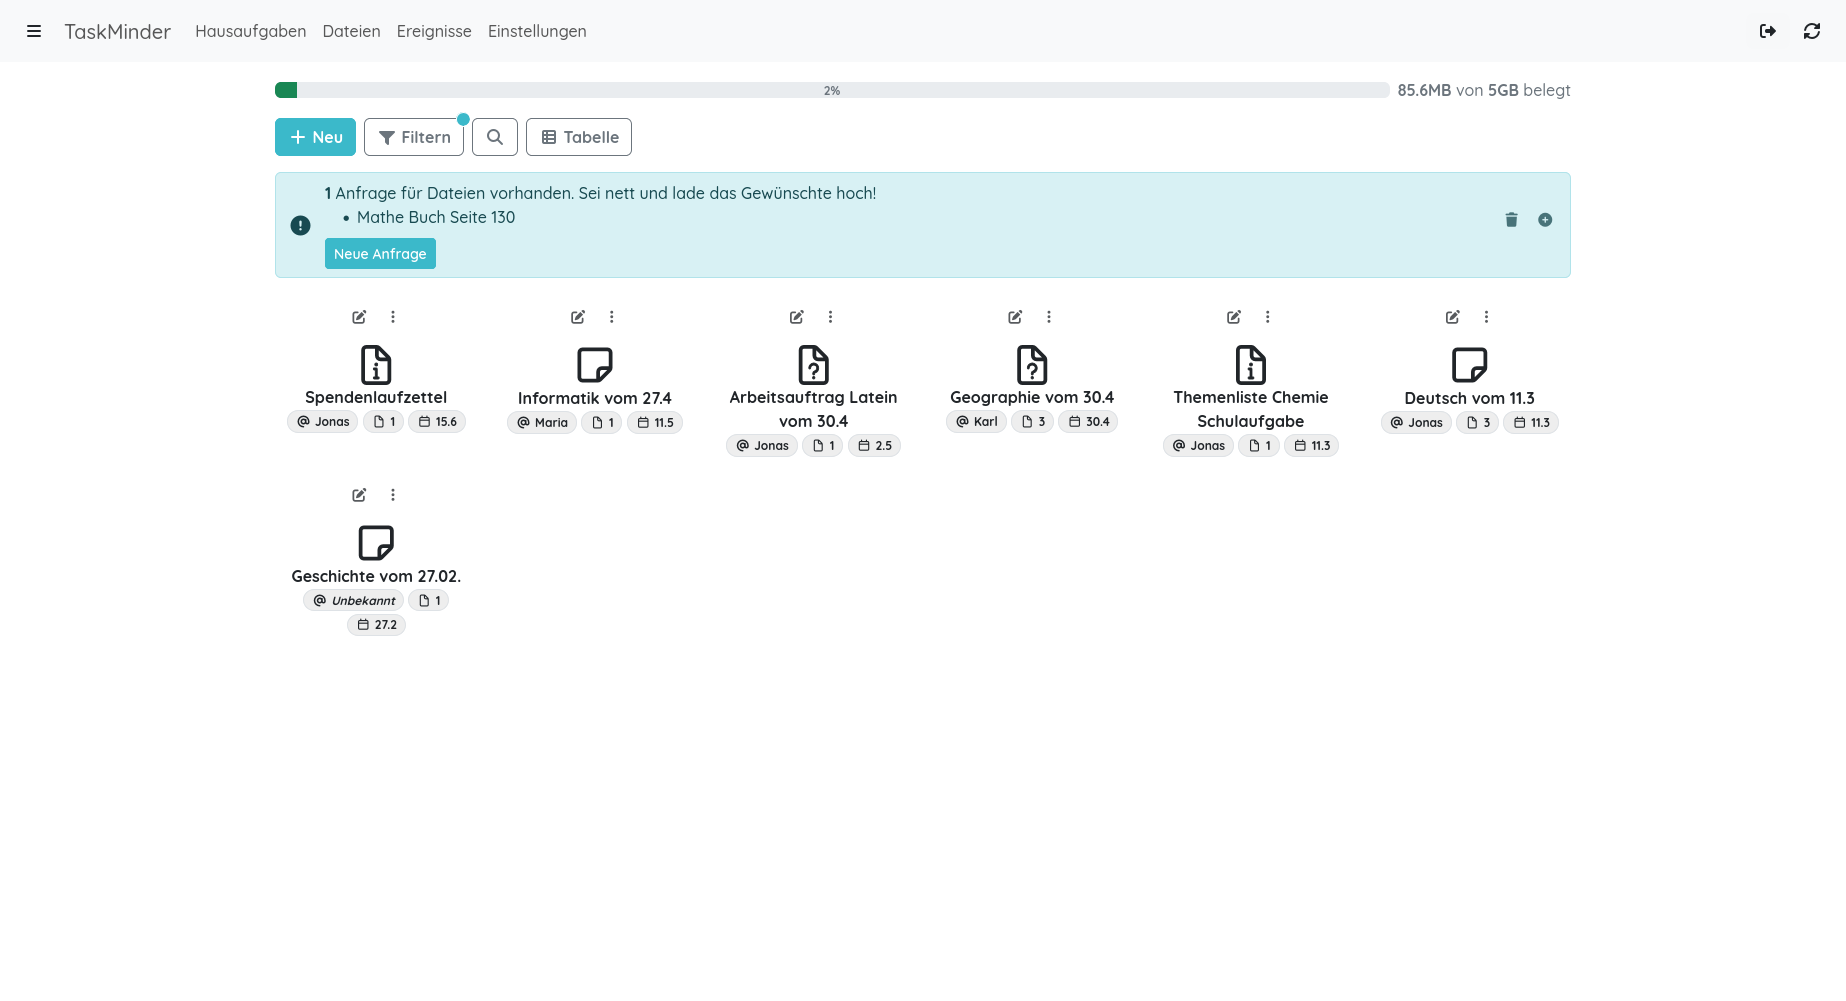1846x1001 pixels.
Task: Go to the Hausaufgaben menu
Action: [x=251, y=31]
